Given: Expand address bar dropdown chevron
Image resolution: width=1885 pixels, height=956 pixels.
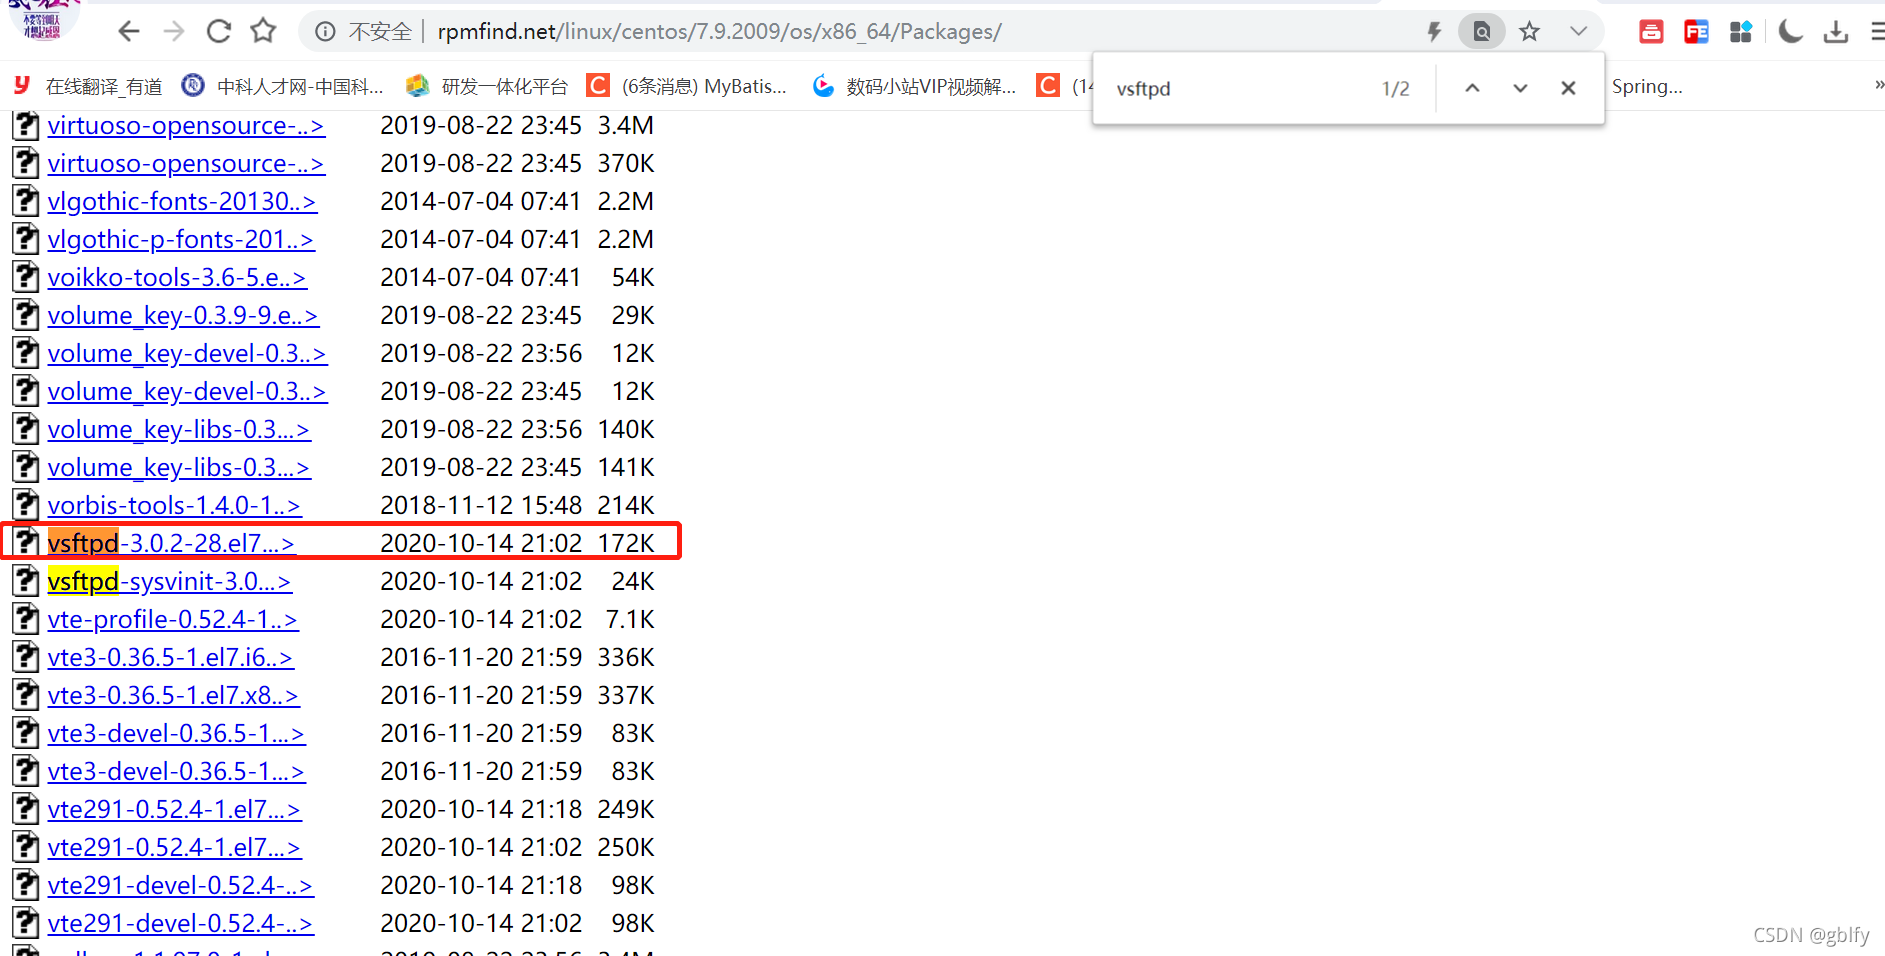Looking at the screenshot, I should 1578,32.
